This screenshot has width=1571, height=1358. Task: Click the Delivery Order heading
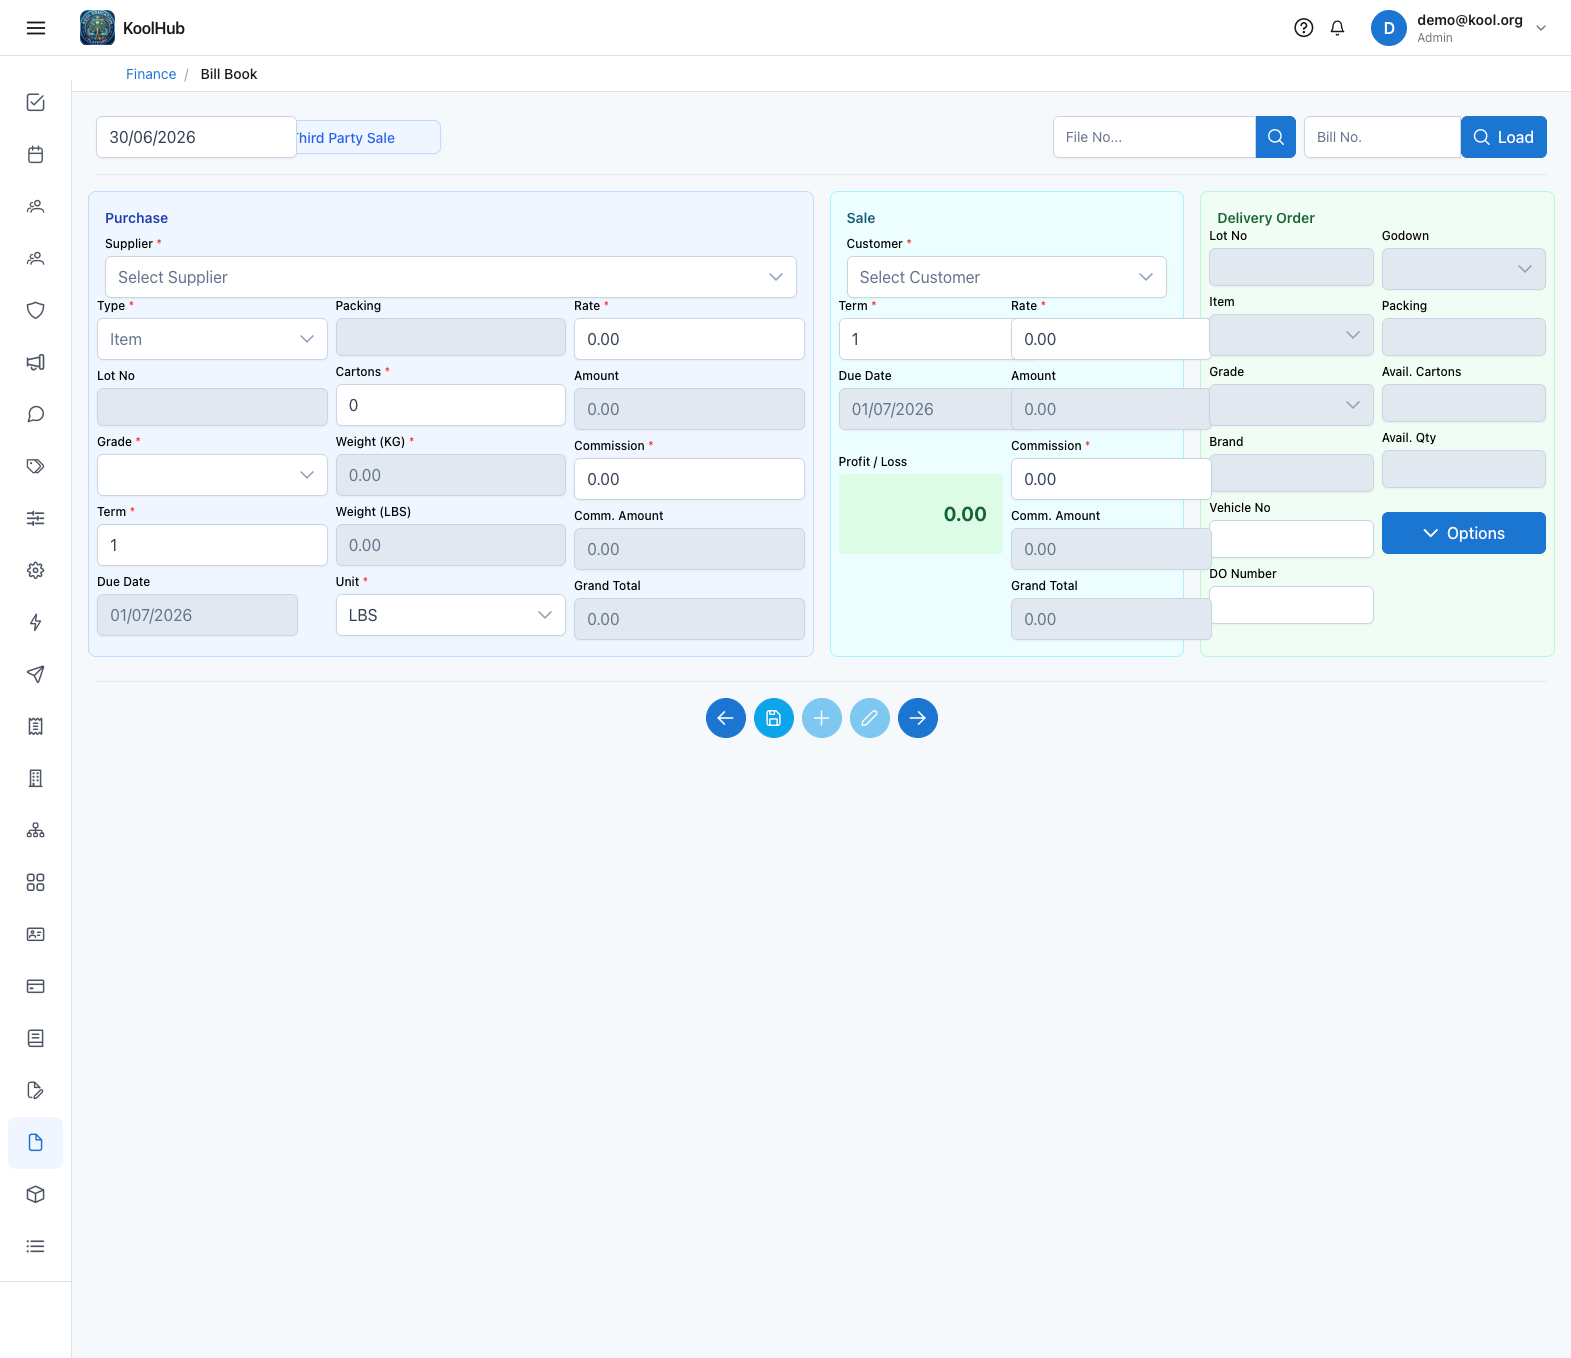1266,218
